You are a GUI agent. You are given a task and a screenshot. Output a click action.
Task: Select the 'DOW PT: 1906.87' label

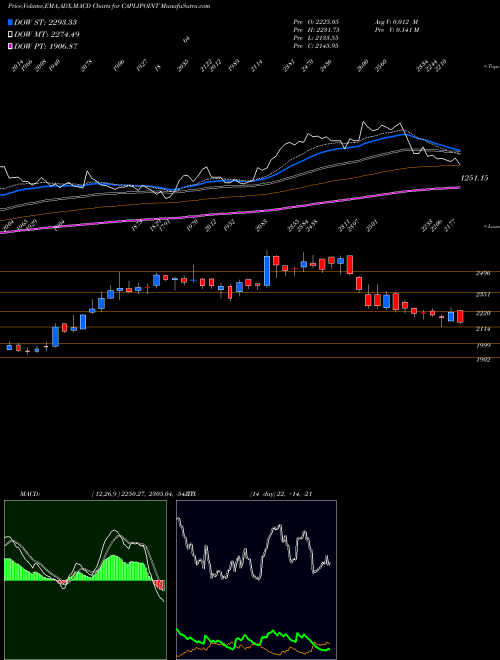[x=46, y=46]
